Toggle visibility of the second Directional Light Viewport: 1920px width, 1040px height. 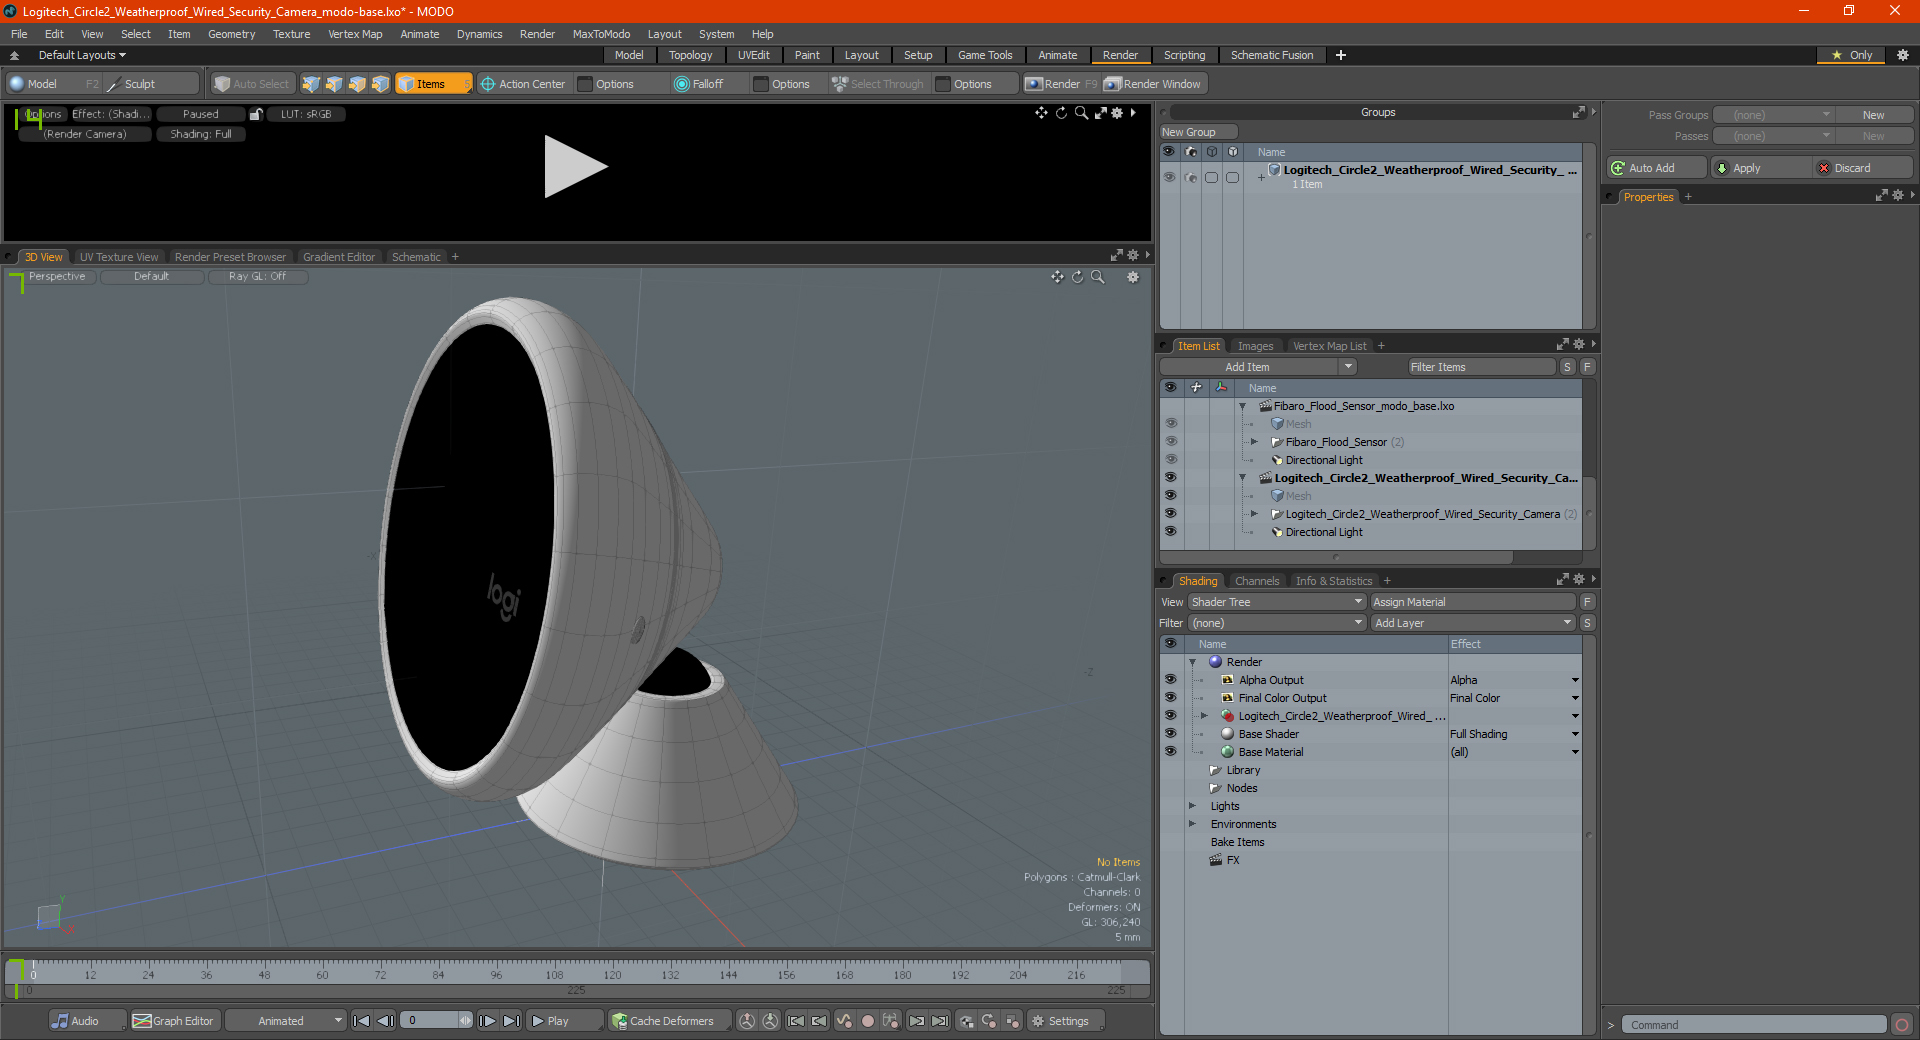click(x=1170, y=532)
